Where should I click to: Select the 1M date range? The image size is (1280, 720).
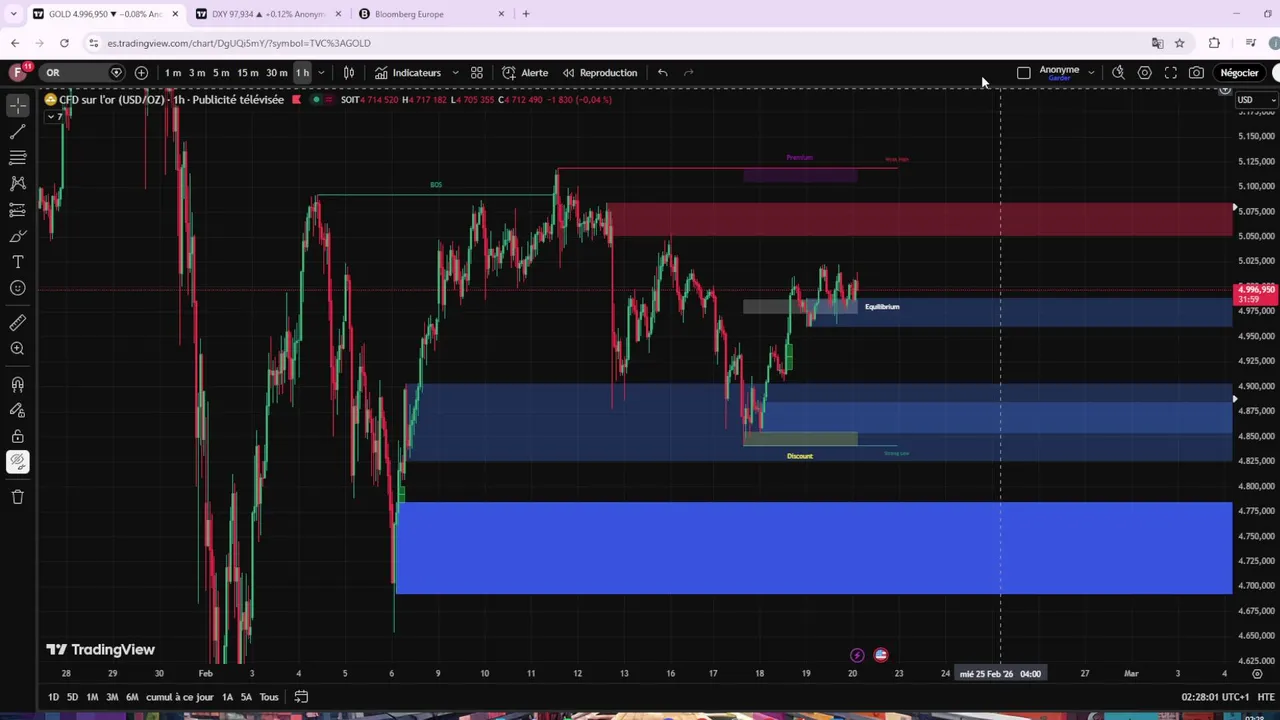click(92, 697)
